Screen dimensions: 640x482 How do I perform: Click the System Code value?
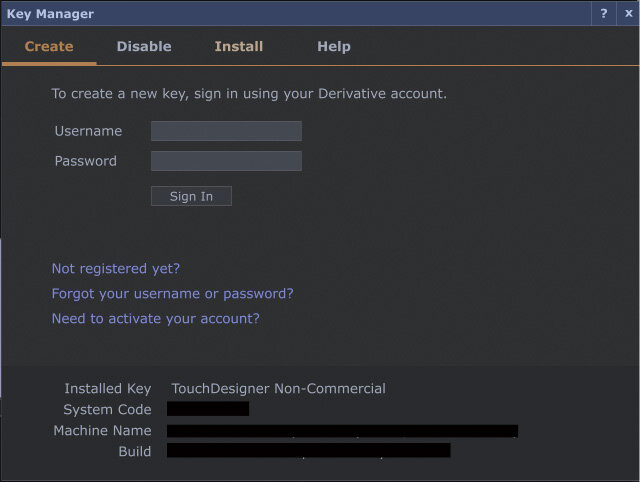[208, 409]
